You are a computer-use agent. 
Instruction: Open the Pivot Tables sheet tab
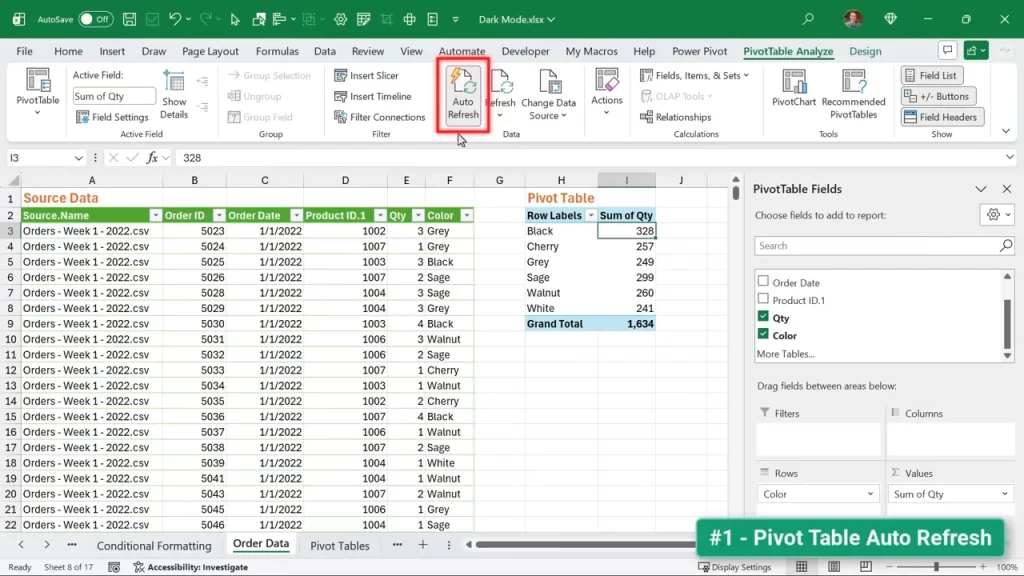pos(340,545)
